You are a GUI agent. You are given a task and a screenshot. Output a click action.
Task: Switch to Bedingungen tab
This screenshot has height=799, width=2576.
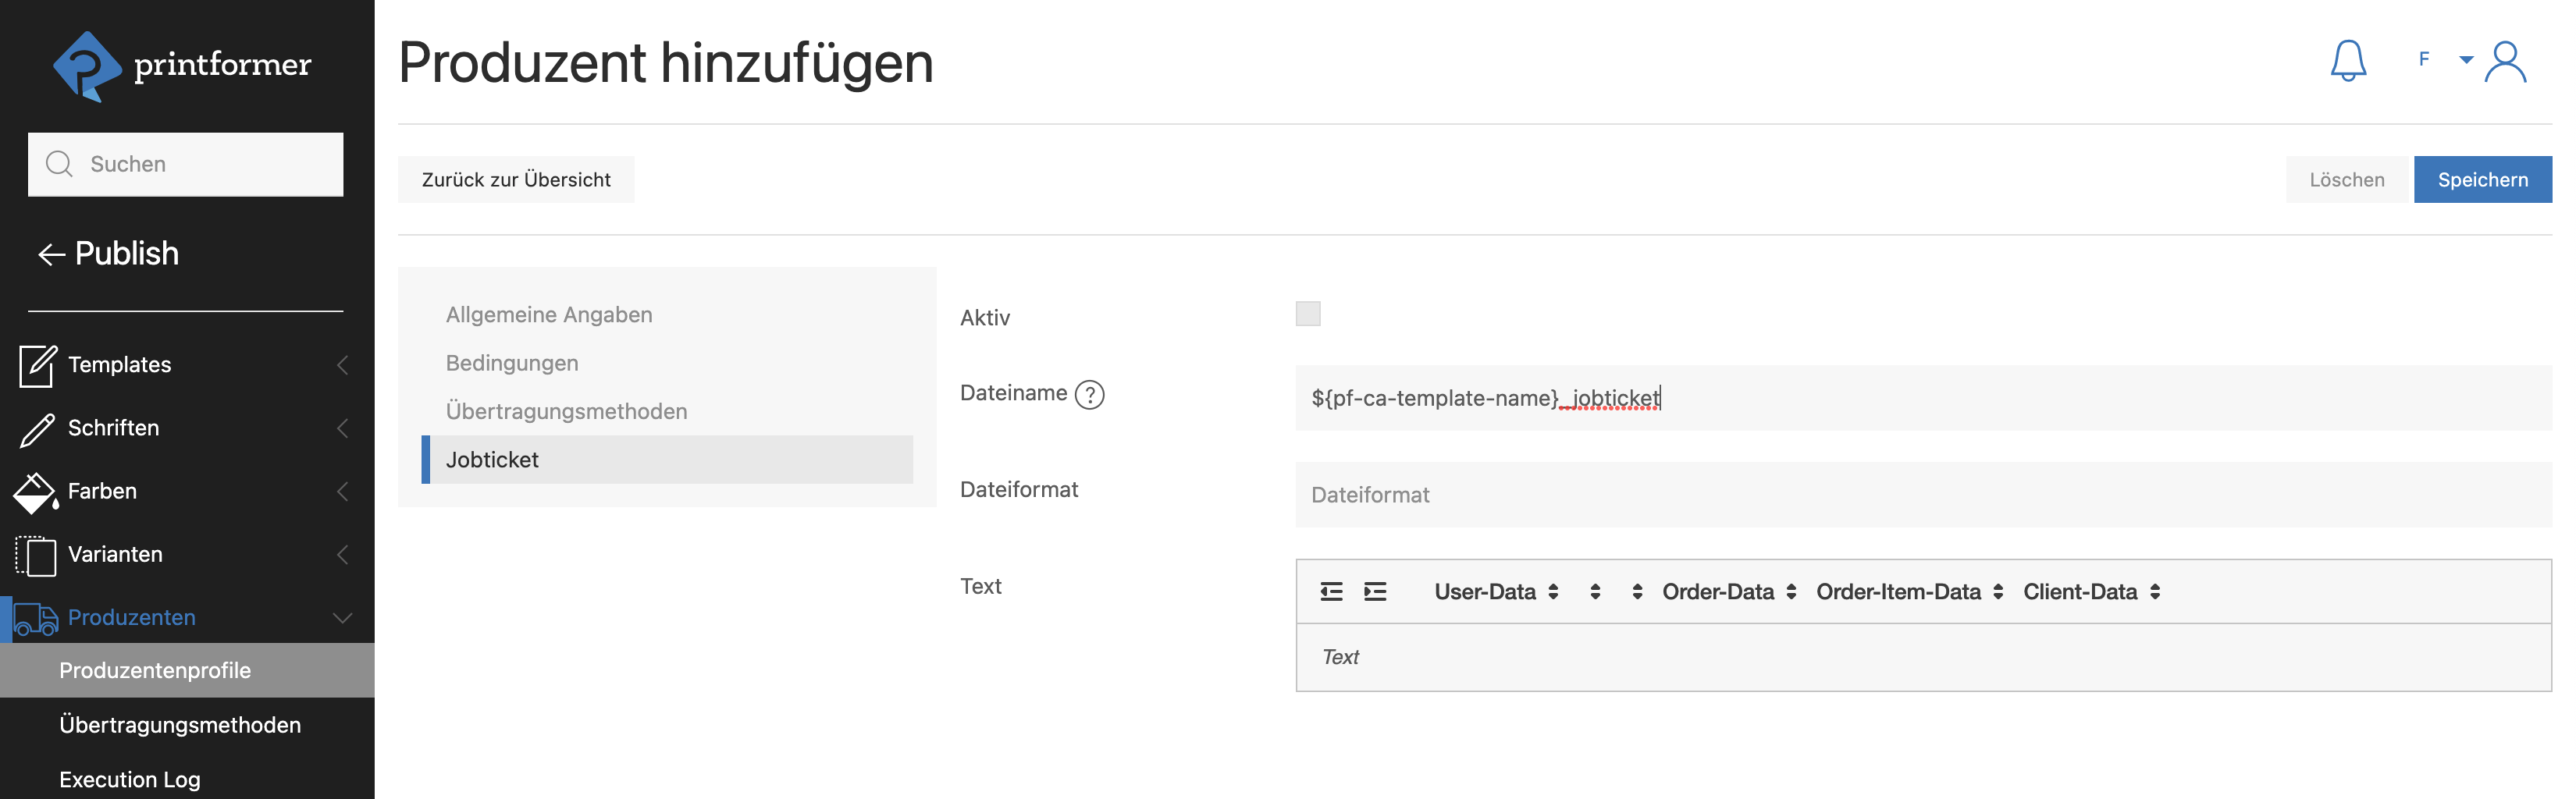[512, 363]
